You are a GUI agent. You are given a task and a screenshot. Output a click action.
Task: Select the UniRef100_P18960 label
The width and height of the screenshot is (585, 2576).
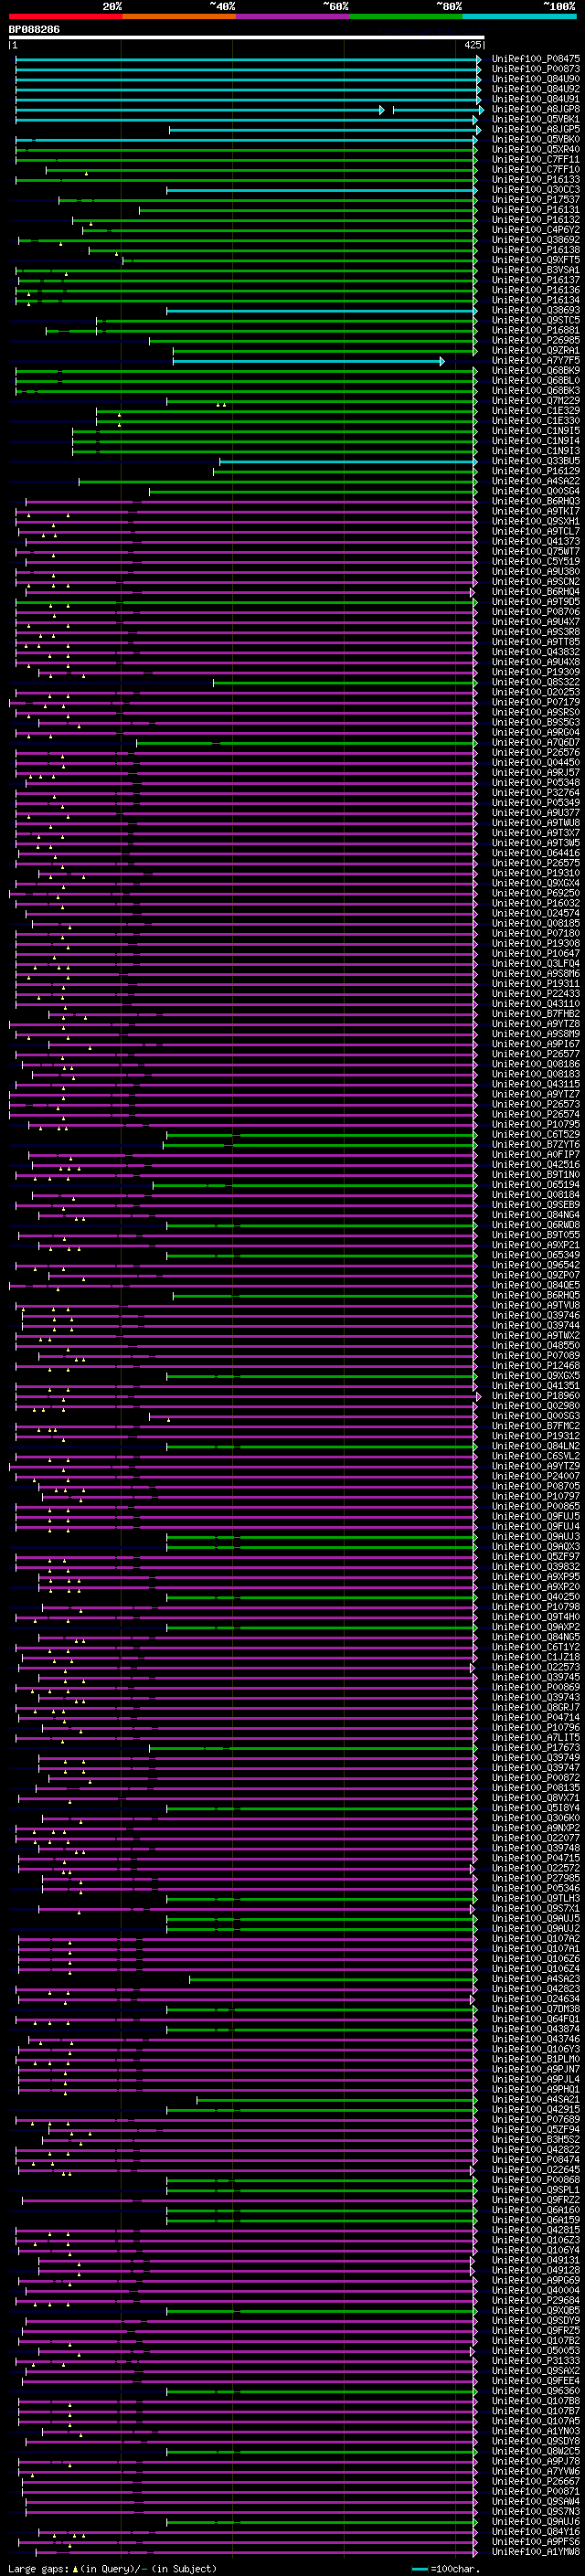pyautogui.click(x=536, y=1395)
